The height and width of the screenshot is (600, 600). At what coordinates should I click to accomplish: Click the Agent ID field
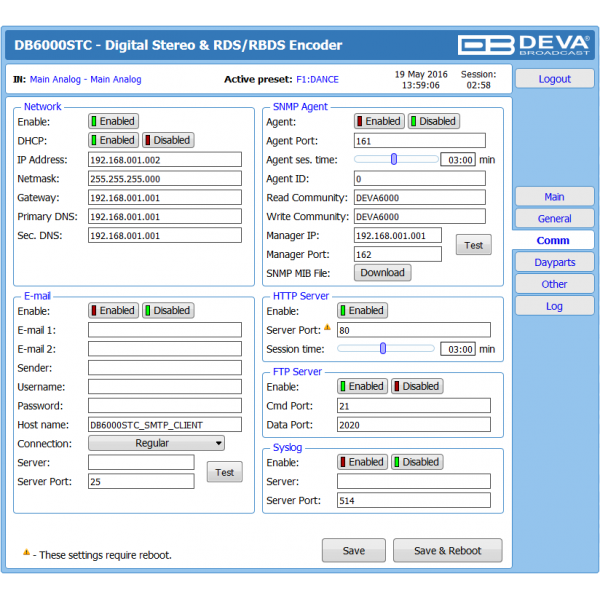click(420, 178)
